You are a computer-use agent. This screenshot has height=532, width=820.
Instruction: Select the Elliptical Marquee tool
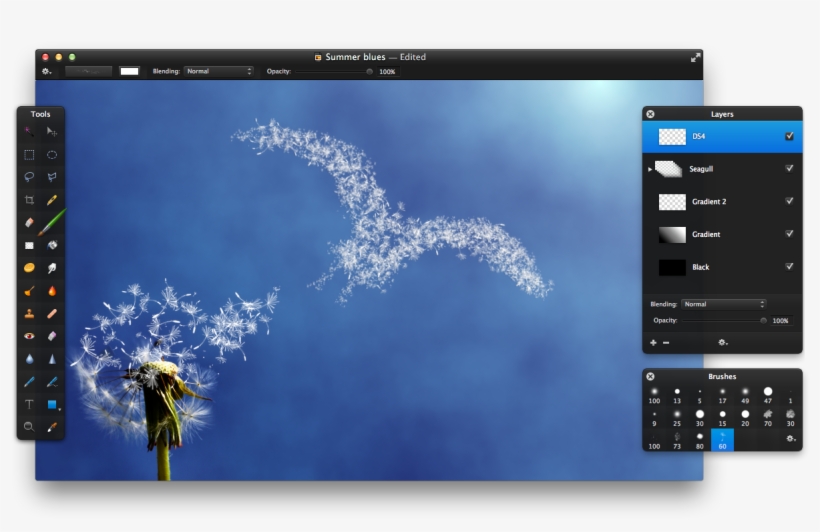coord(52,154)
